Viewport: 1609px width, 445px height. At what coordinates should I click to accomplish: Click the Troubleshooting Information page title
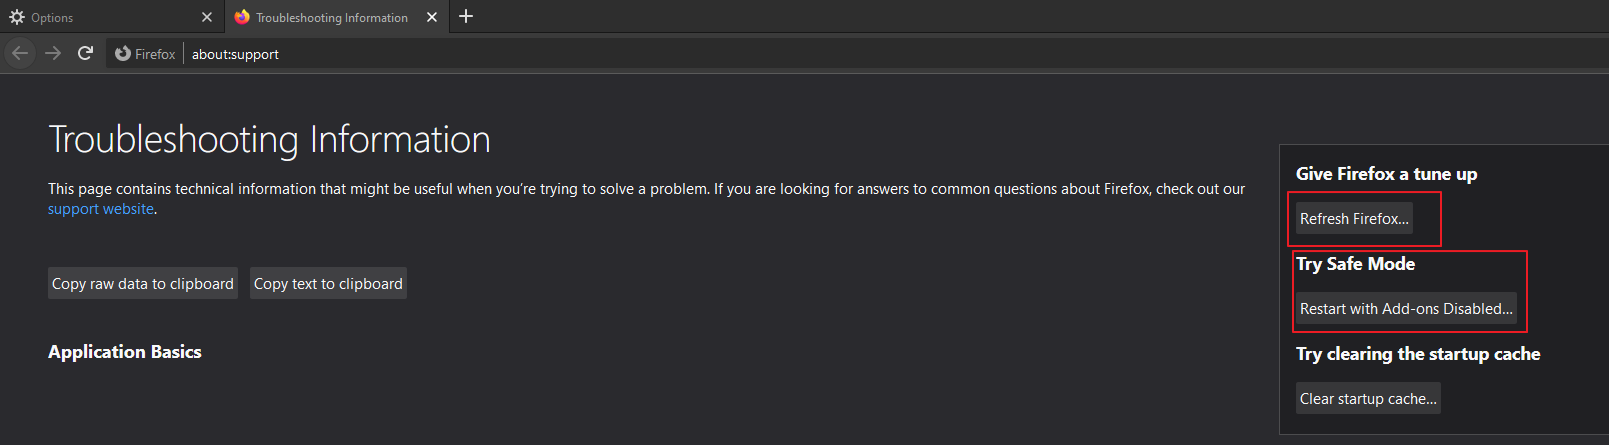tap(269, 140)
